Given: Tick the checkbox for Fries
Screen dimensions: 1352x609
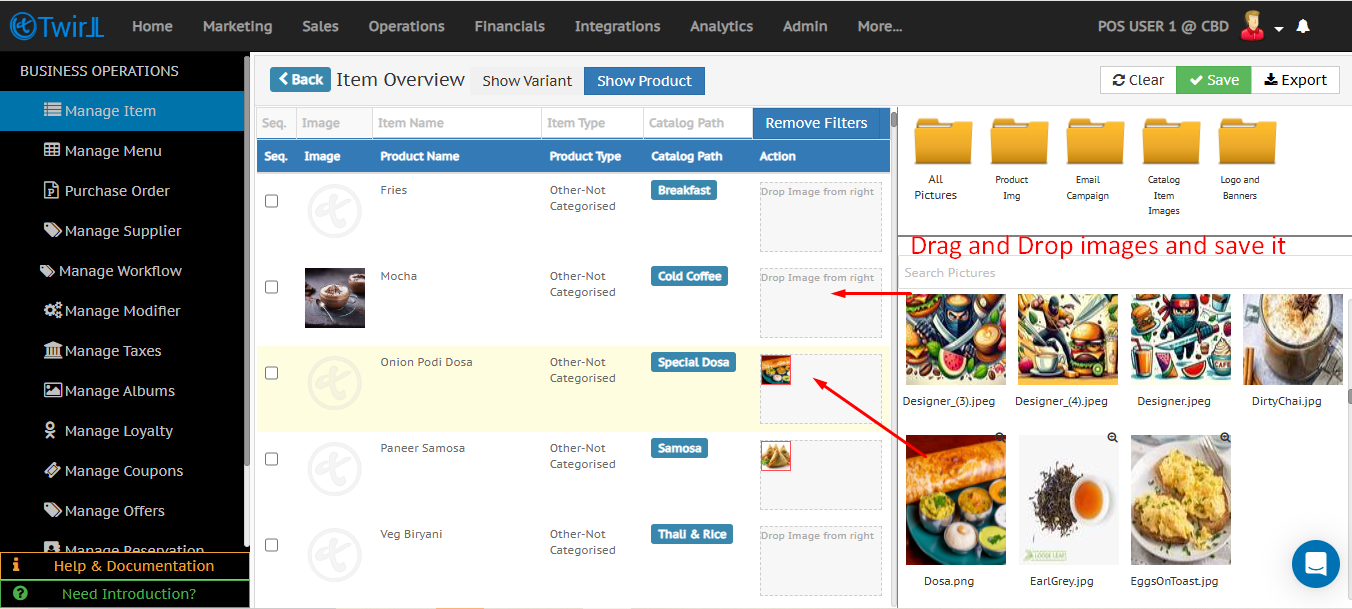Looking at the screenshot, I should (x=271, y=201).
